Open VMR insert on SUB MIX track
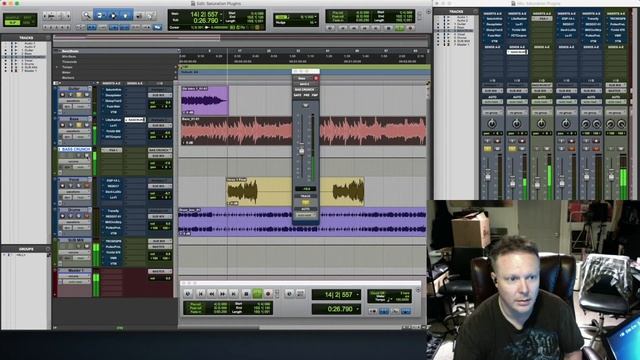 113,258
